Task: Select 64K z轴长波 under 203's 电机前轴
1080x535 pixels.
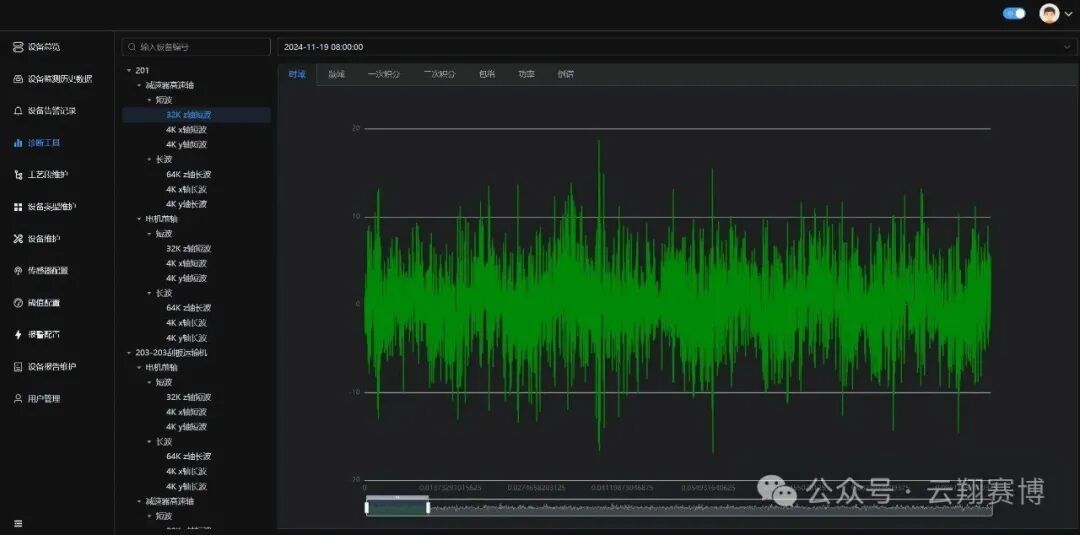Action: pyautogui.click(x=188, y=457)
